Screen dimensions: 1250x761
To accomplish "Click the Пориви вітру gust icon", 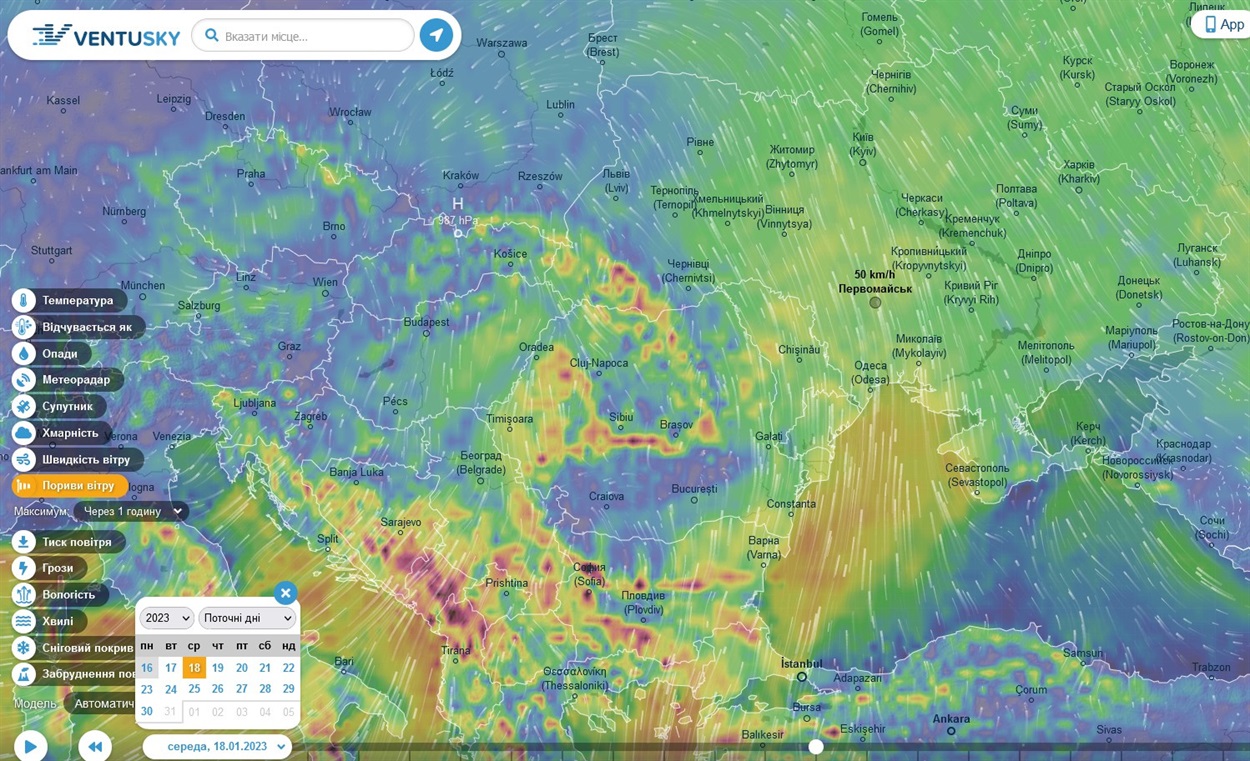I will pyautogui.click(x=24, y=486).
